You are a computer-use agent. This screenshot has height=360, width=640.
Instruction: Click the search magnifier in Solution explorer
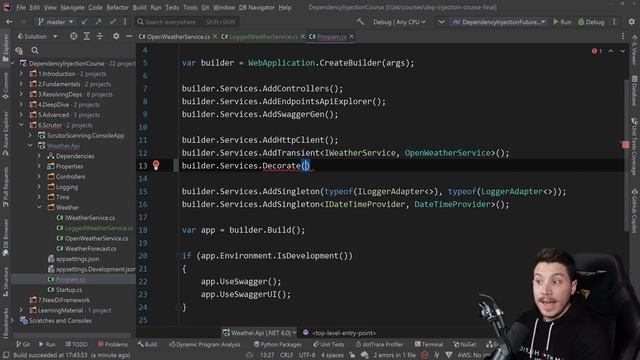35,51
